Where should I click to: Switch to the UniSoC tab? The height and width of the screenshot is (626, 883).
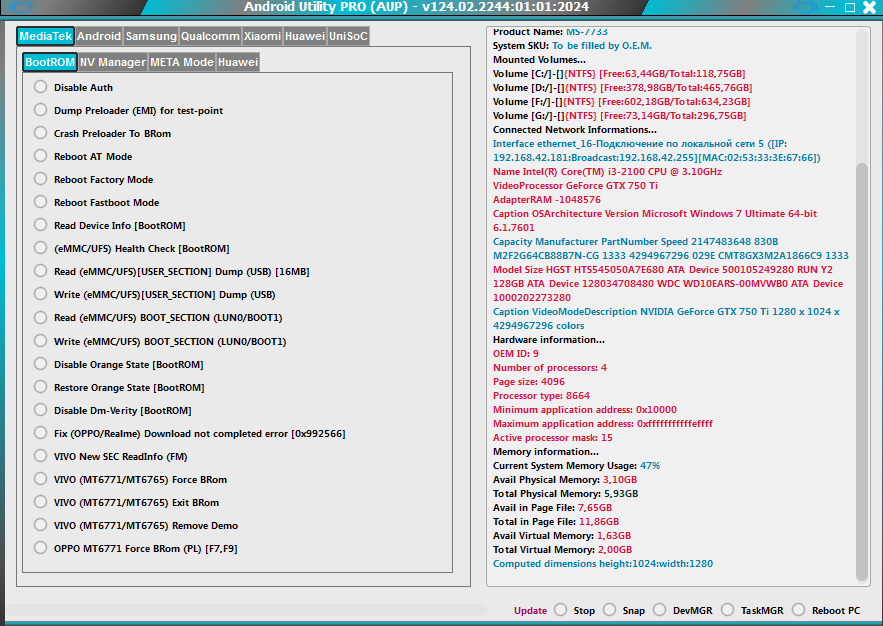(348, 36)
